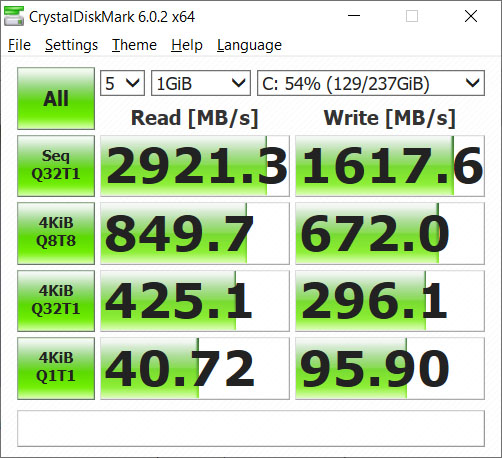Screen dimensions: 502x458
Task: Select the 425.1 read result
Action: click(x=195, y=301)
